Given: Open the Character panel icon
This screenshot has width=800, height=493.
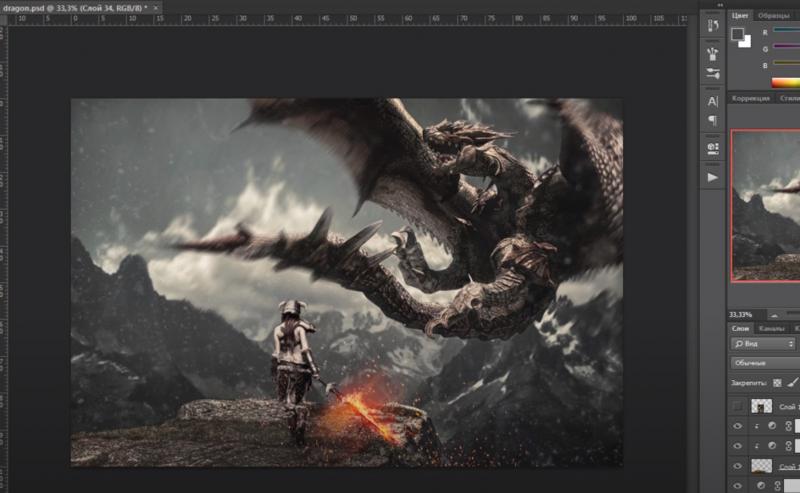Looking at the screenshot, I should point(713,102).
